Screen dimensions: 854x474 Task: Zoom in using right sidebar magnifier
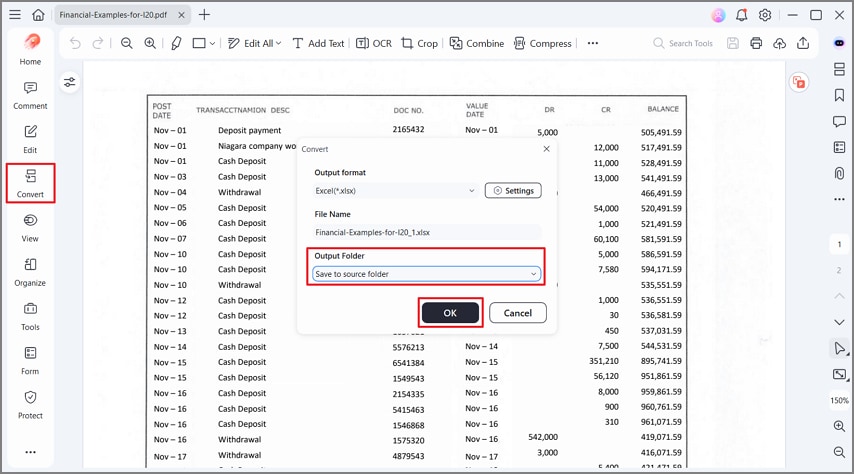[839, 426]
